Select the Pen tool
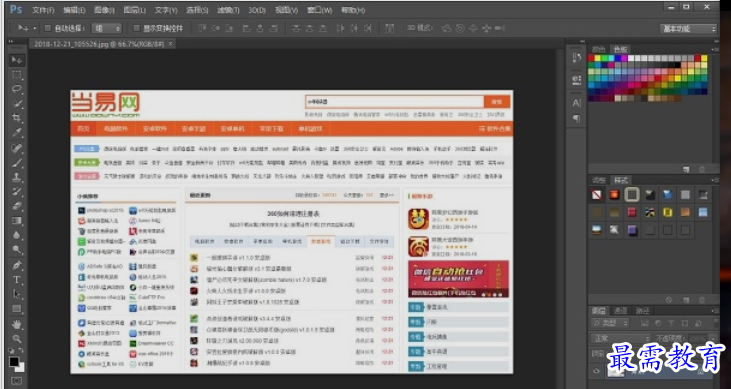Viewport: 731px width, 389px height. pyautogui.click(x=17, y=265)
